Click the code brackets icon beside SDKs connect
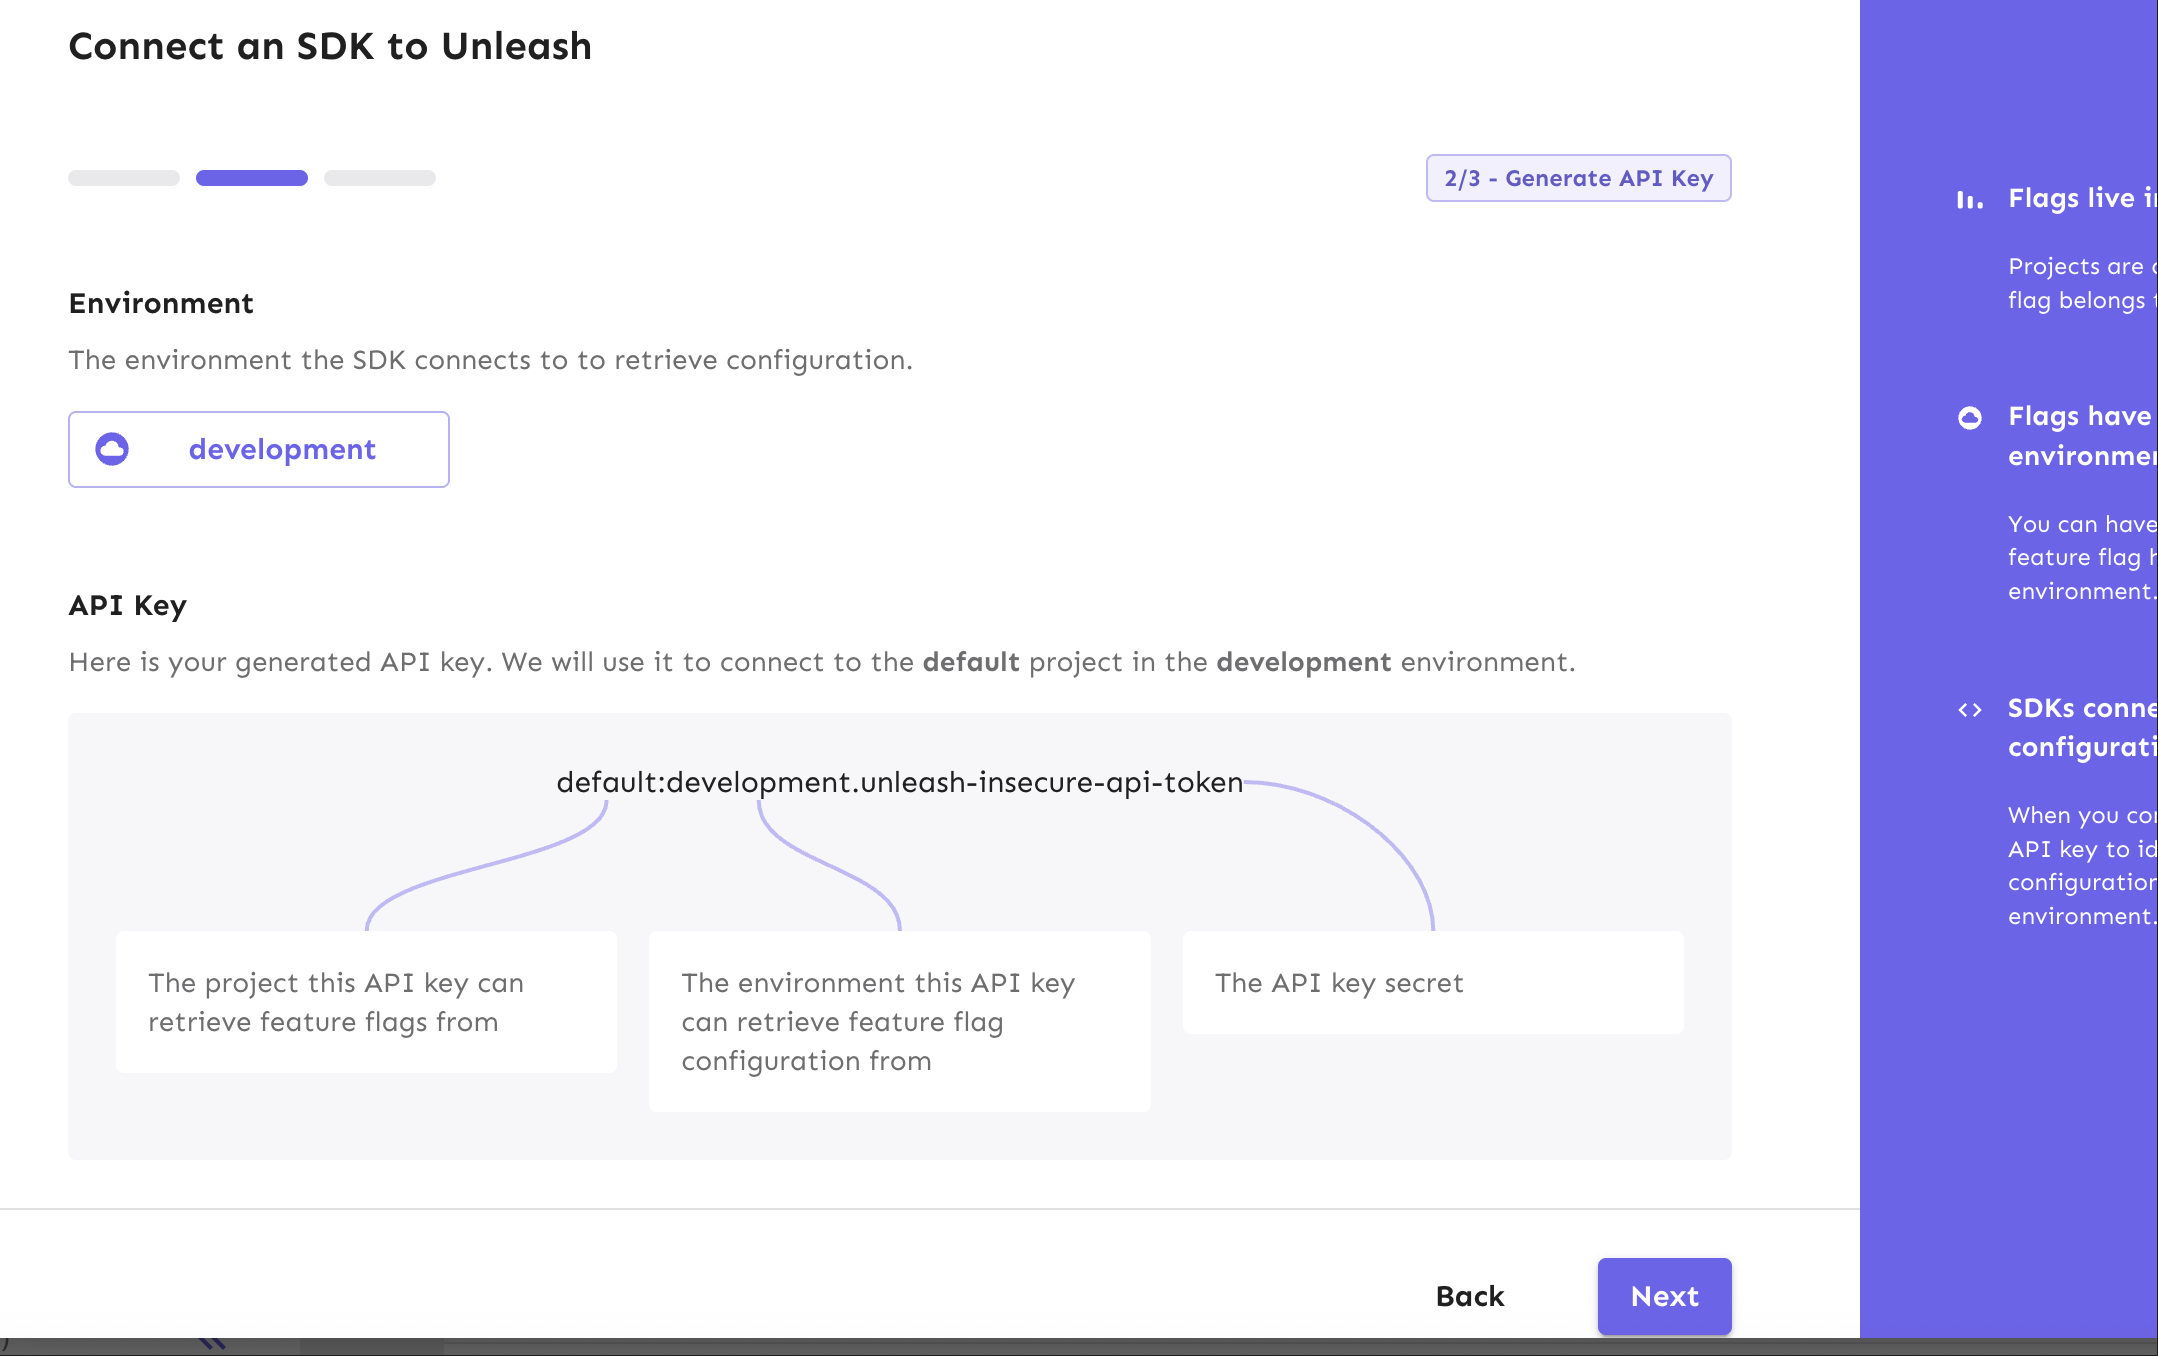The image size is (2158, 1356). point(1970,710)
